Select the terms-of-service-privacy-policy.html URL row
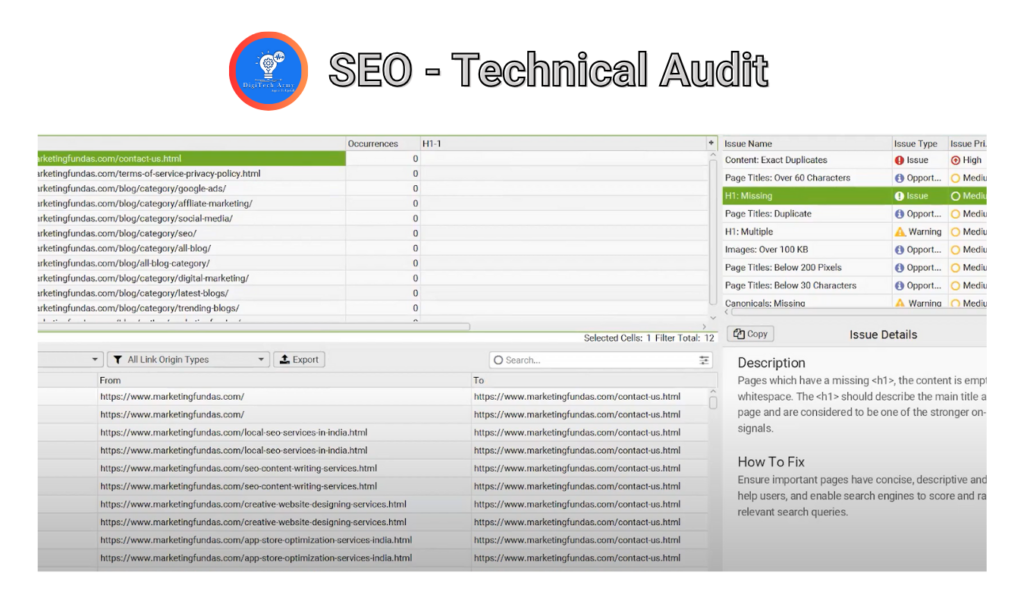Image resolution: width=1024 pixels, height=607 pixels. click(x=190, y=173)
